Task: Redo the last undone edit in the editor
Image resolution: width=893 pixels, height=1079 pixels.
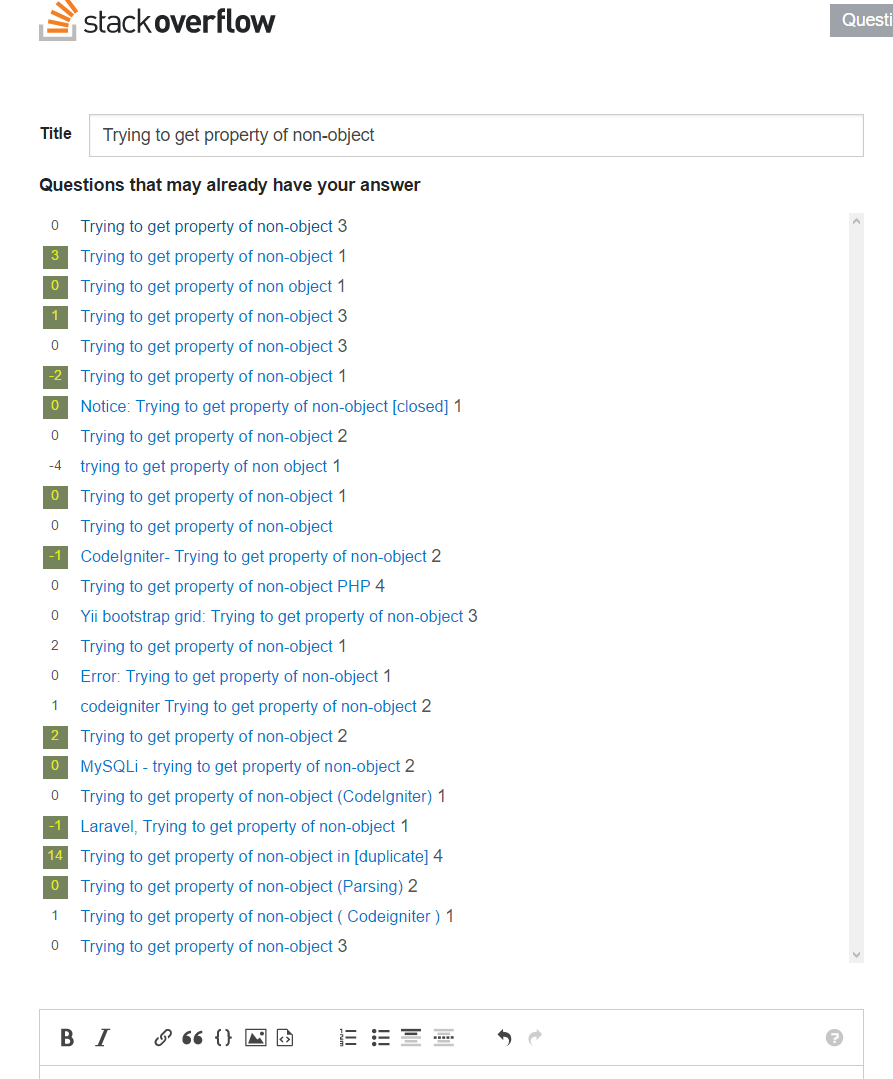Action: pyautogui.click(x=535, y=1038)
